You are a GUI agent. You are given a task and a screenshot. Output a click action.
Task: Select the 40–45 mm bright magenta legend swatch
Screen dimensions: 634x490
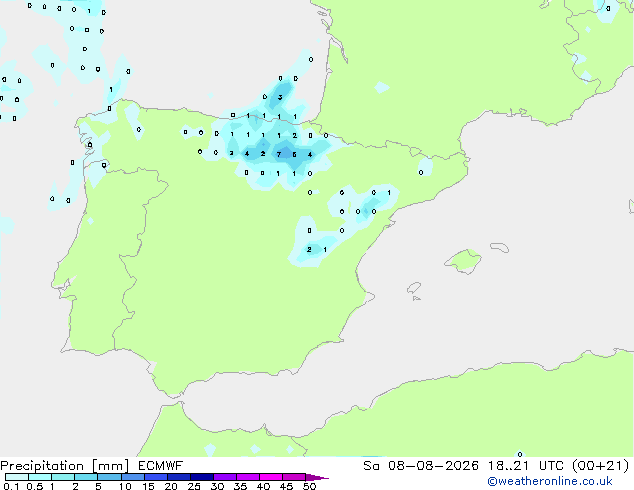[271, 477]
